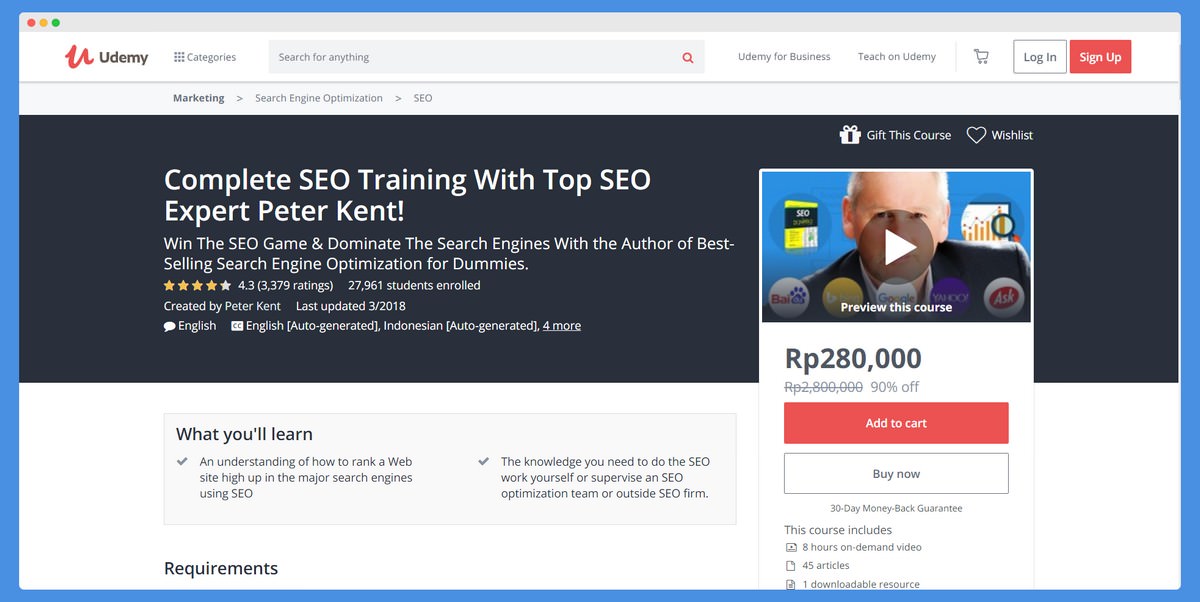Add course to Wishlist via heart icon
The height and width of the screenshot is (602, 1200).
click(x=976, y=135)
